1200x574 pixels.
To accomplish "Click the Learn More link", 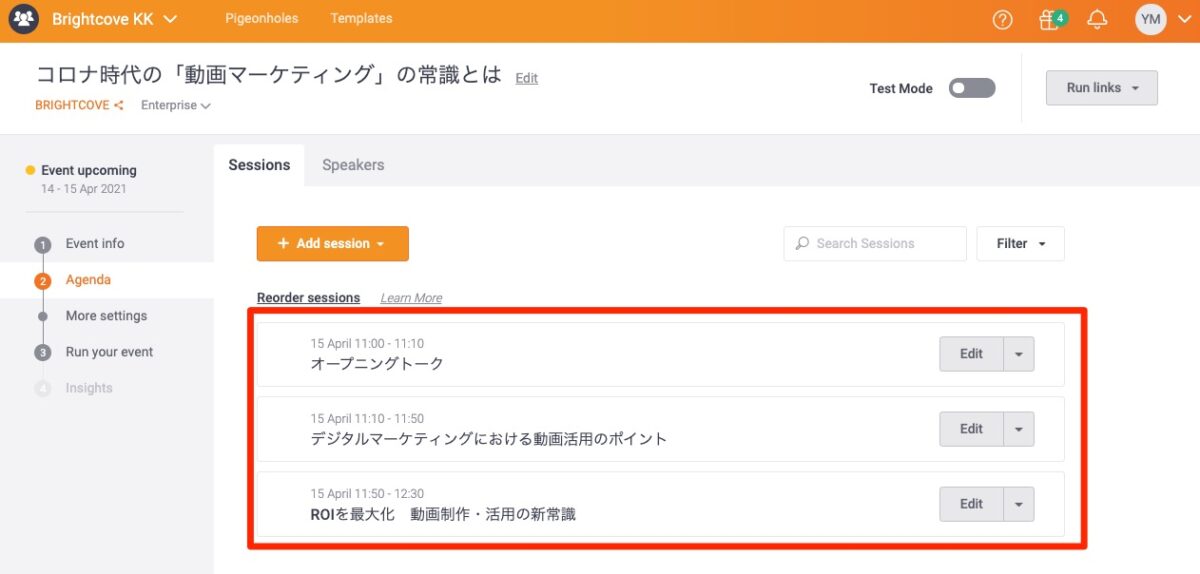I will coord(411,298).
